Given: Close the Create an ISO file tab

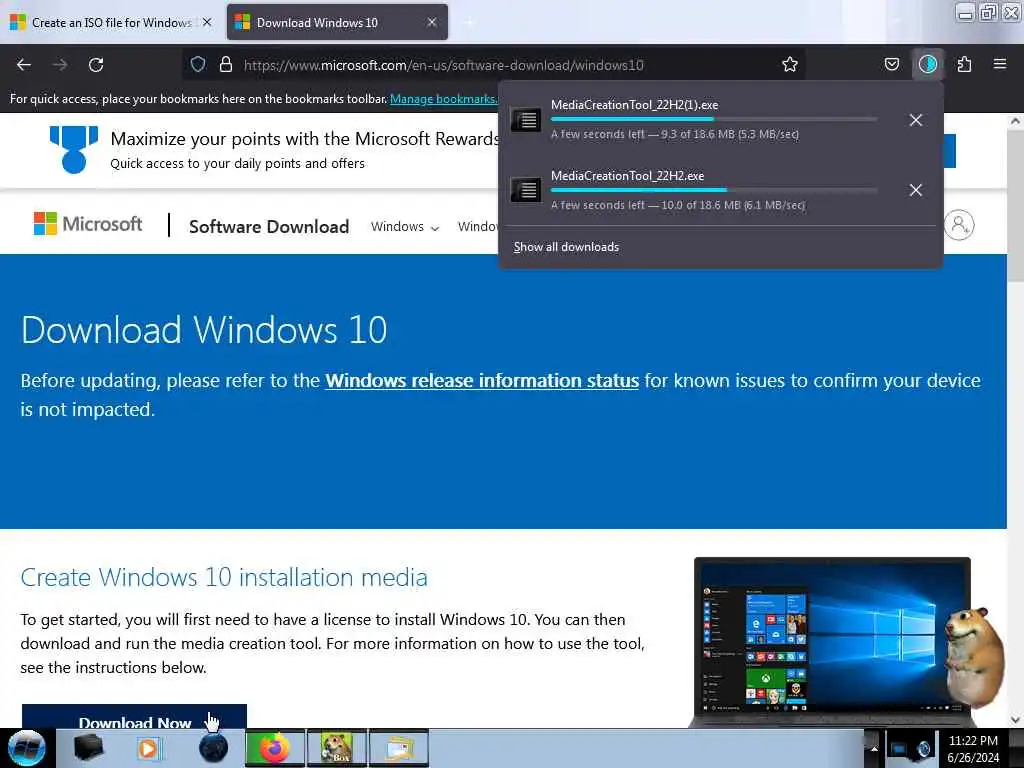Looking at the screenshot, I should point(207,22).
